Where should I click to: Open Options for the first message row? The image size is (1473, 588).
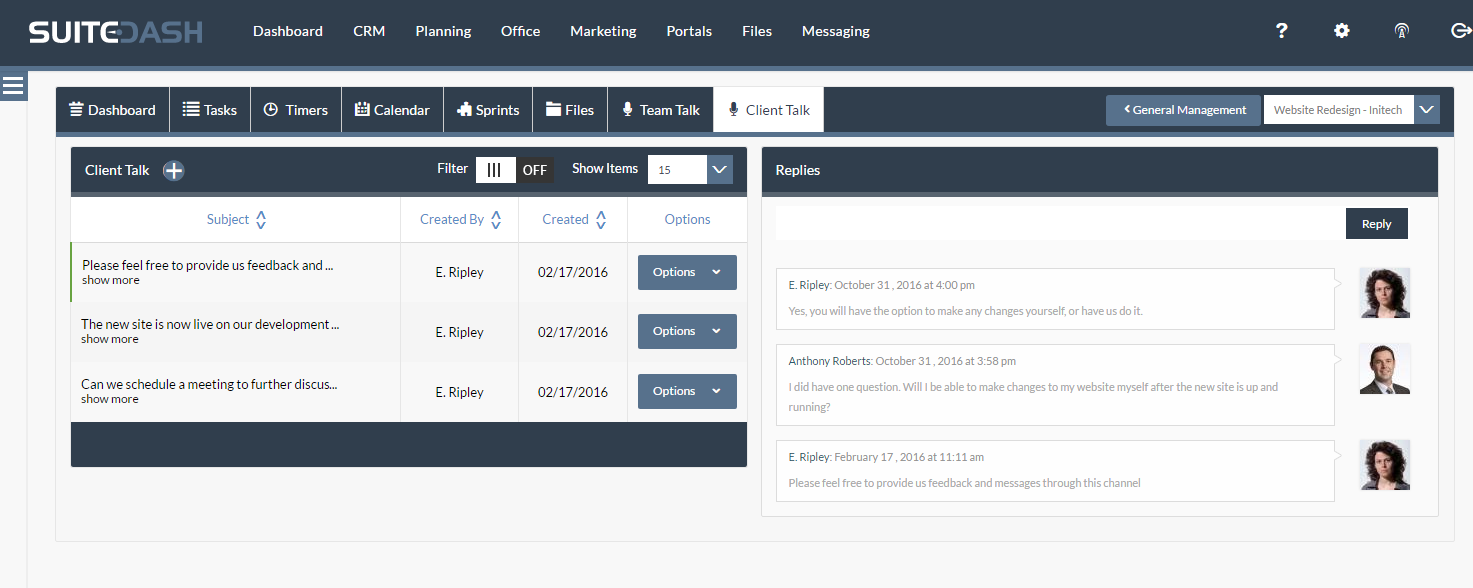coord(687,272)
